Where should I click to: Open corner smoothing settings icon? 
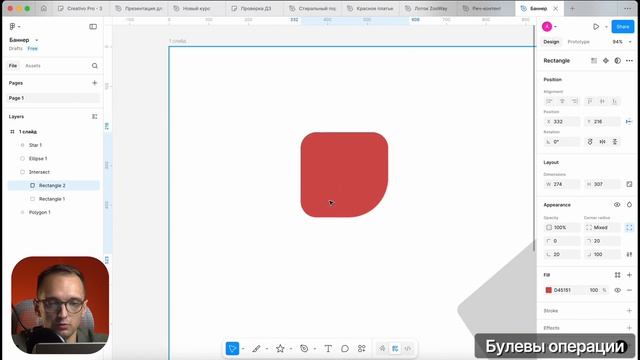(629, 254)
